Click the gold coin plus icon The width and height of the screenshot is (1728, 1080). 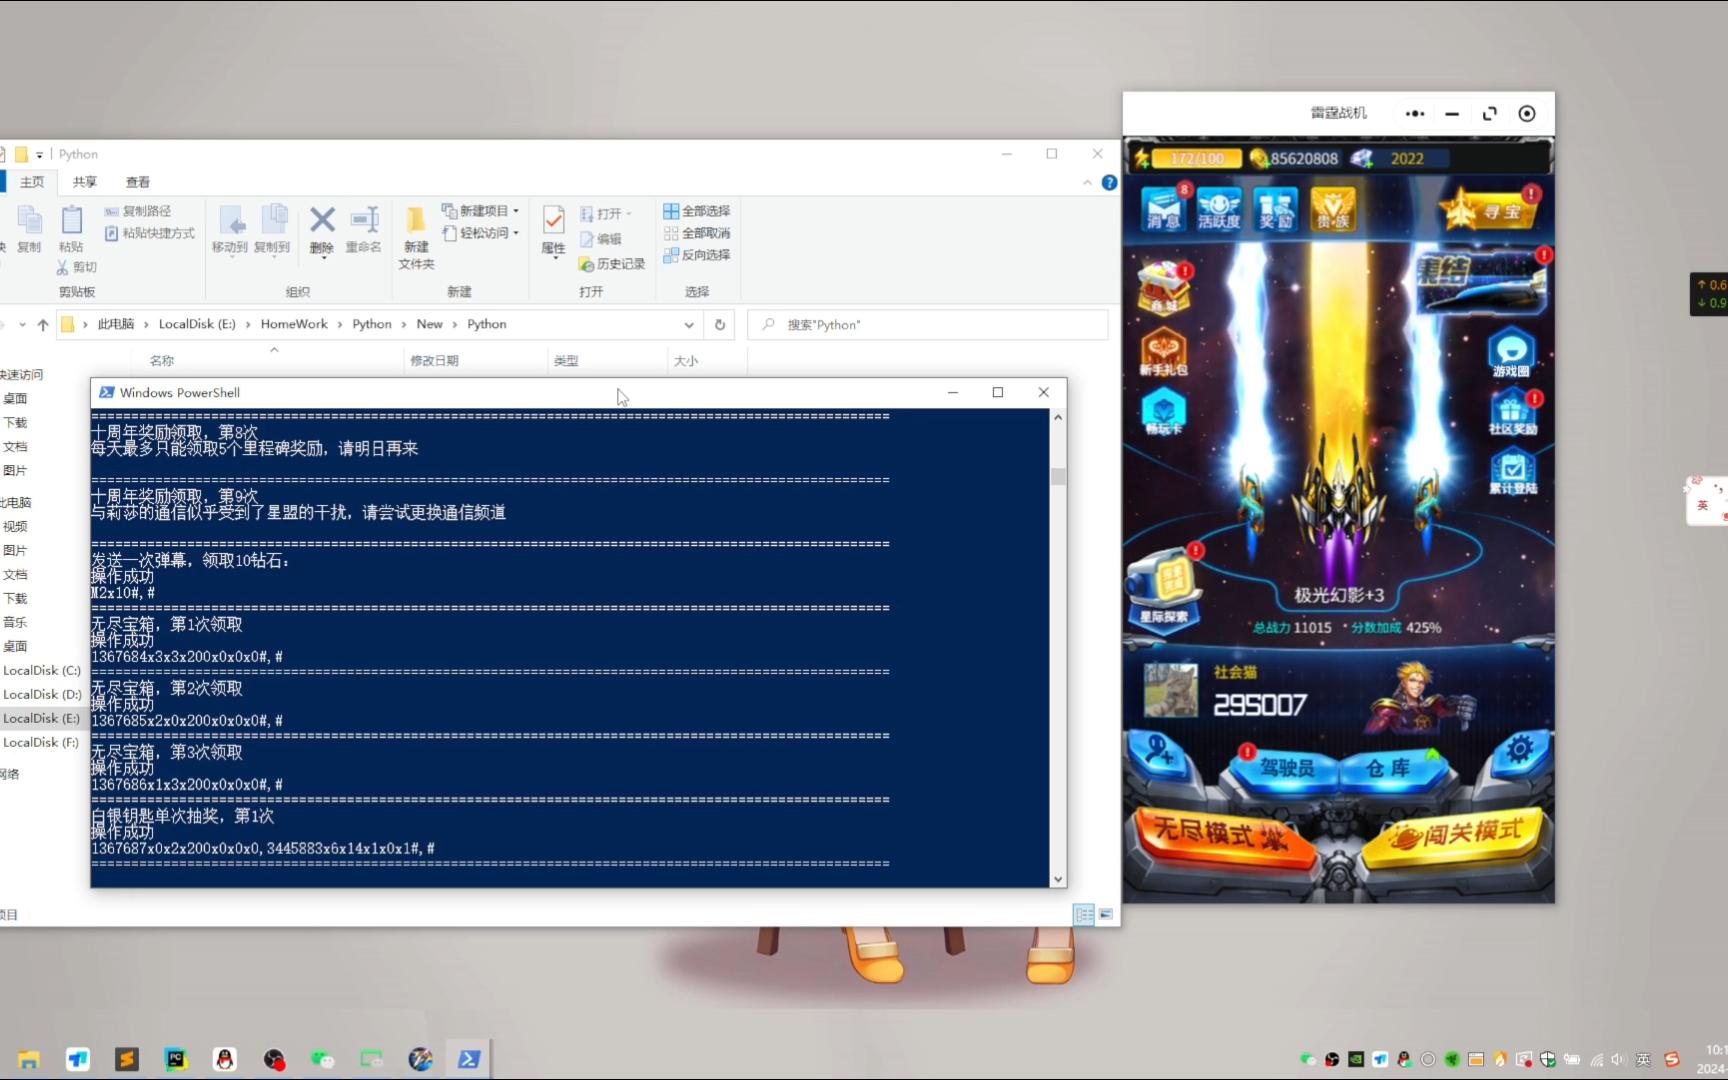(x=1259, y=158)
